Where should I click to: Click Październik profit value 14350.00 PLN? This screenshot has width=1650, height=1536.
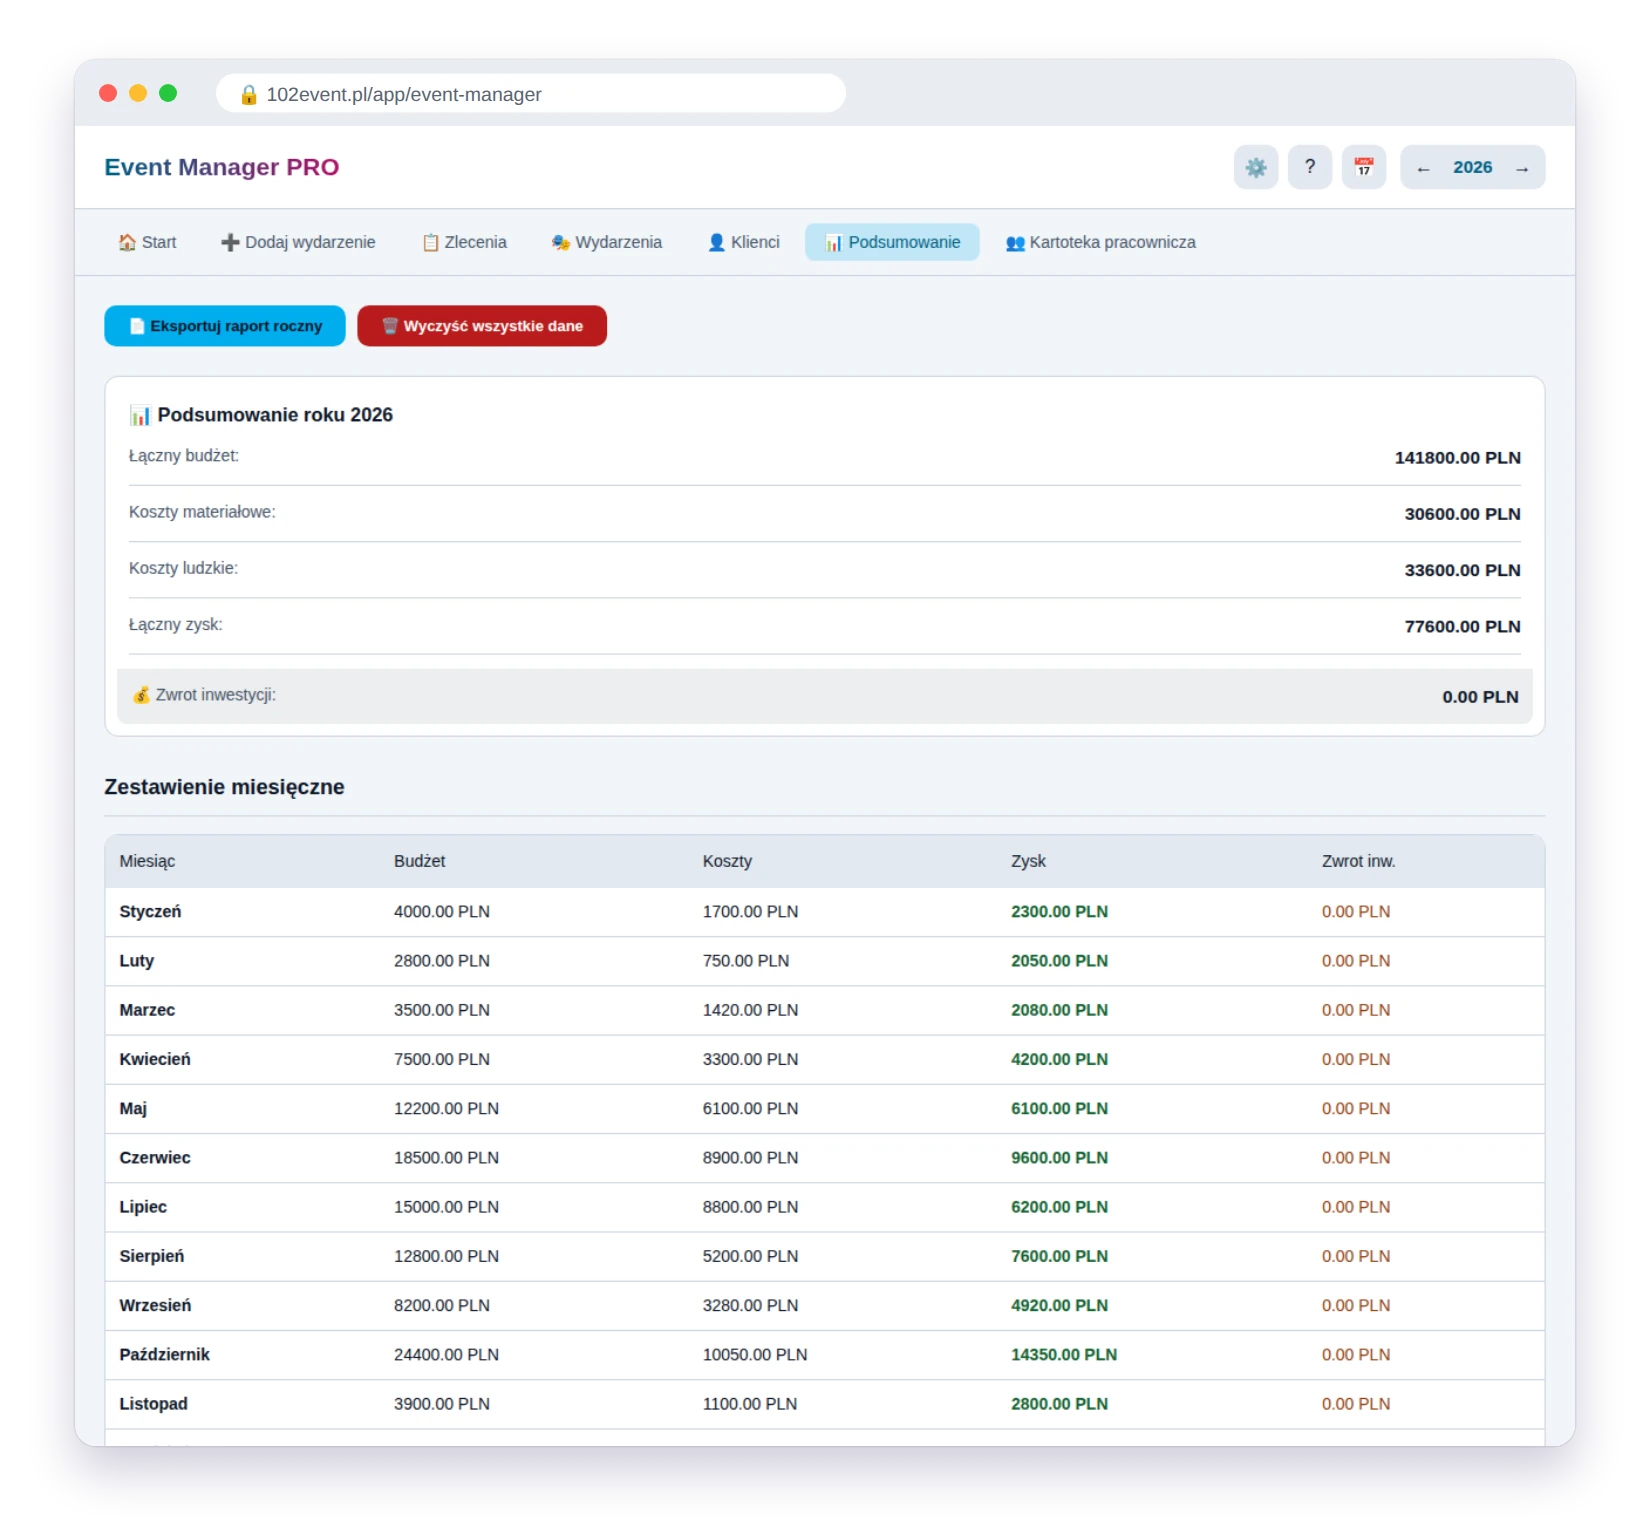tap(1064, 1355)
